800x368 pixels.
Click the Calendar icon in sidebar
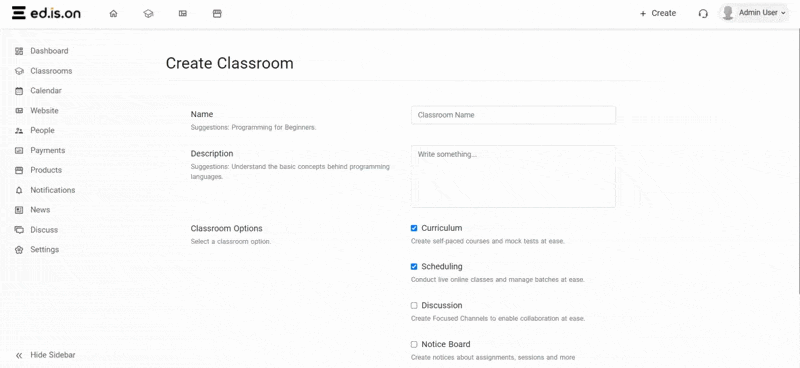pyautogui.click(x=19, y=91)
